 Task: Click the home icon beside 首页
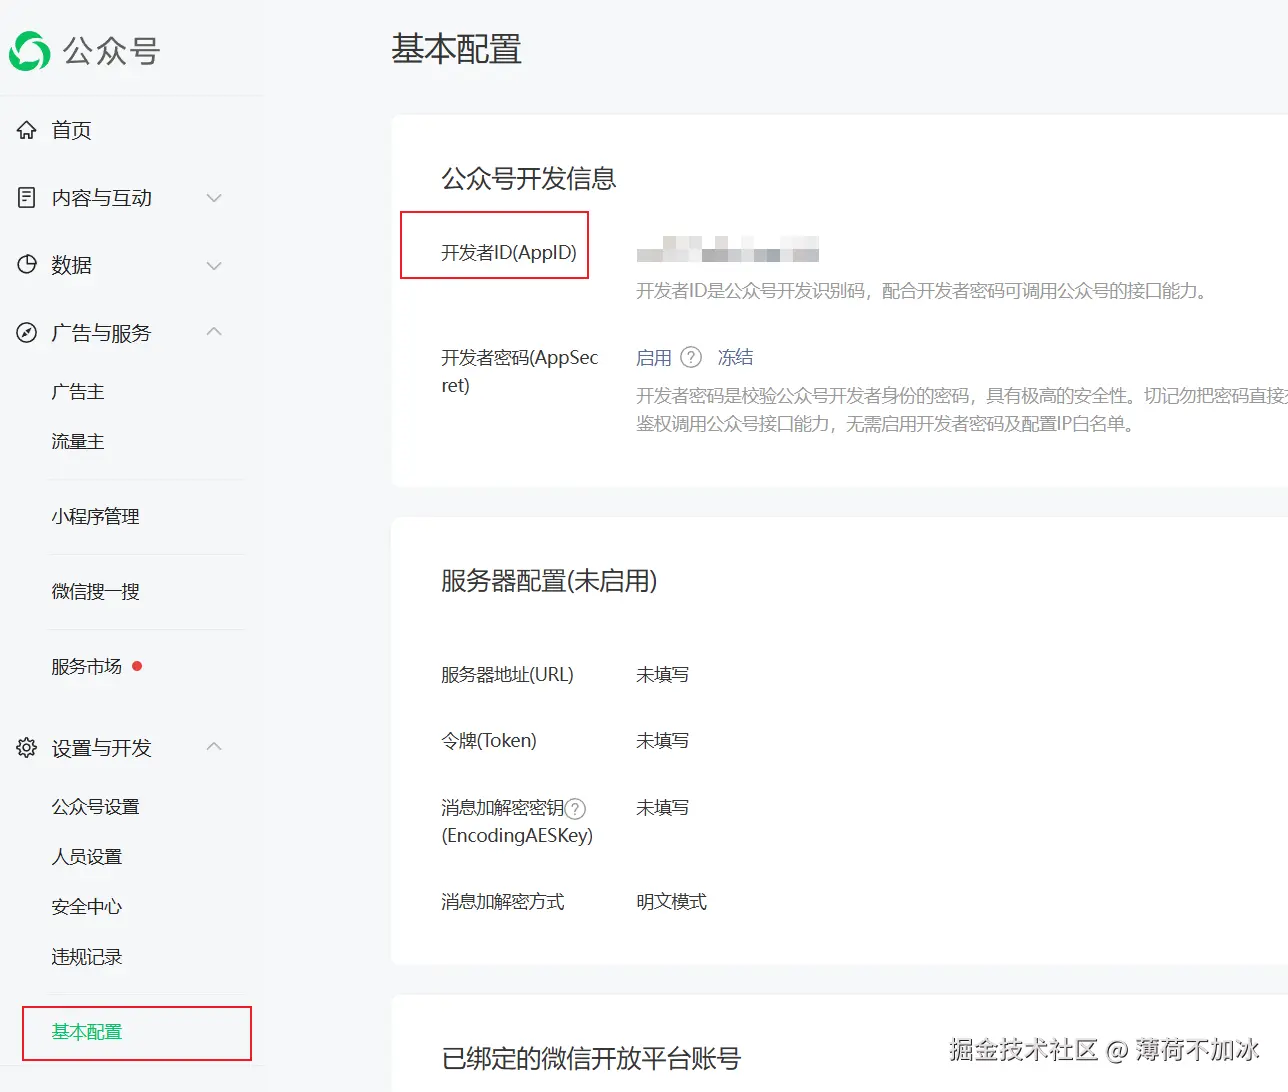(x=27, y=130)
